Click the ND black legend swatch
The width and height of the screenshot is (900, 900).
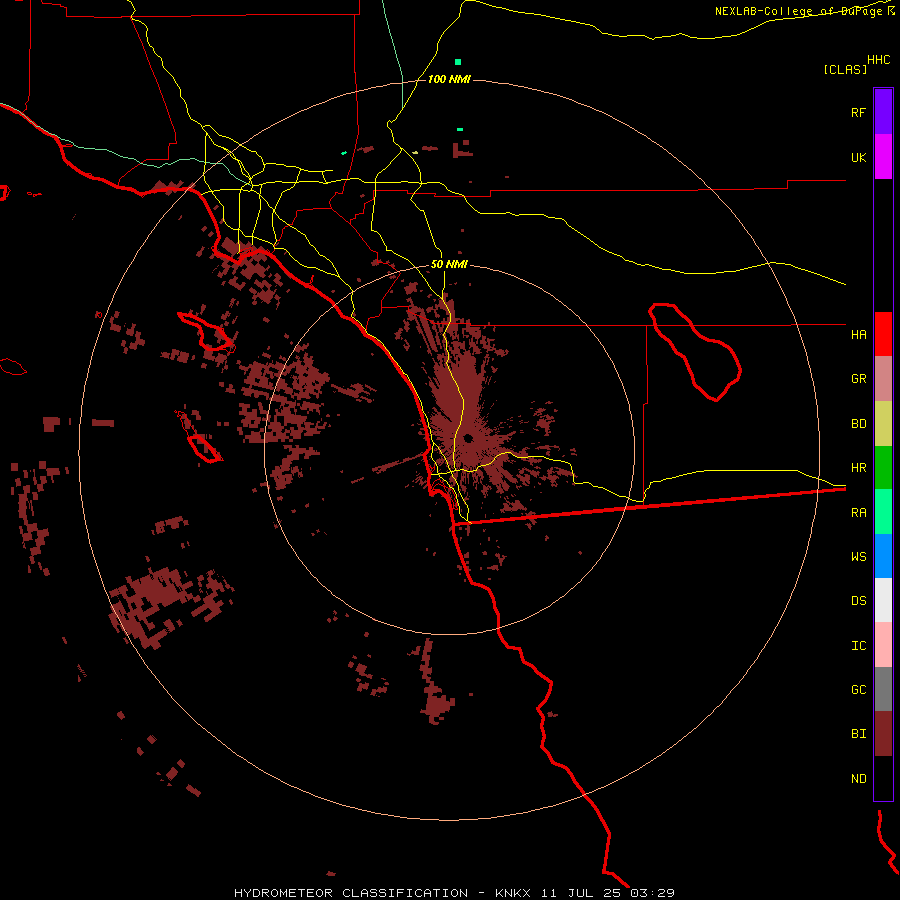[x=883, y=778]
